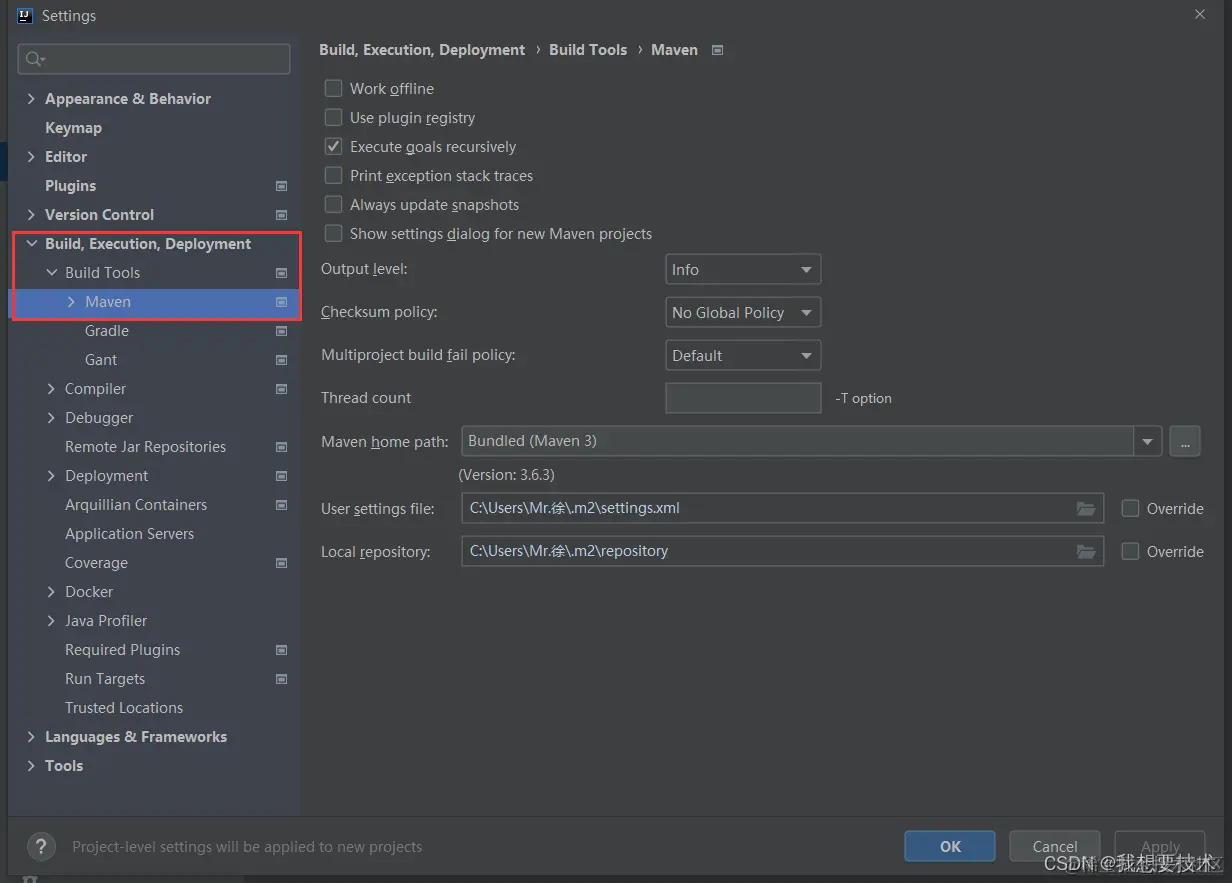This screenshot has height=883, width=1232.
Task: Select Gant in Build Tools
Action: [x=101, y=360]
